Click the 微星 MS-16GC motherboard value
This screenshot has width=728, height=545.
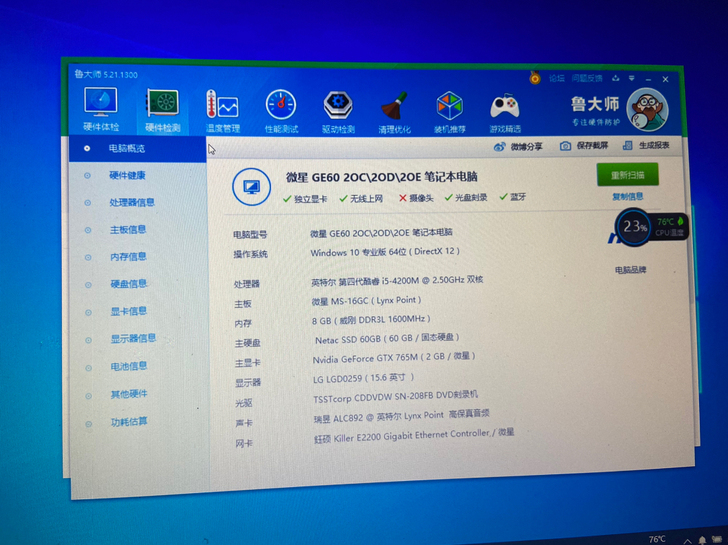366,301
